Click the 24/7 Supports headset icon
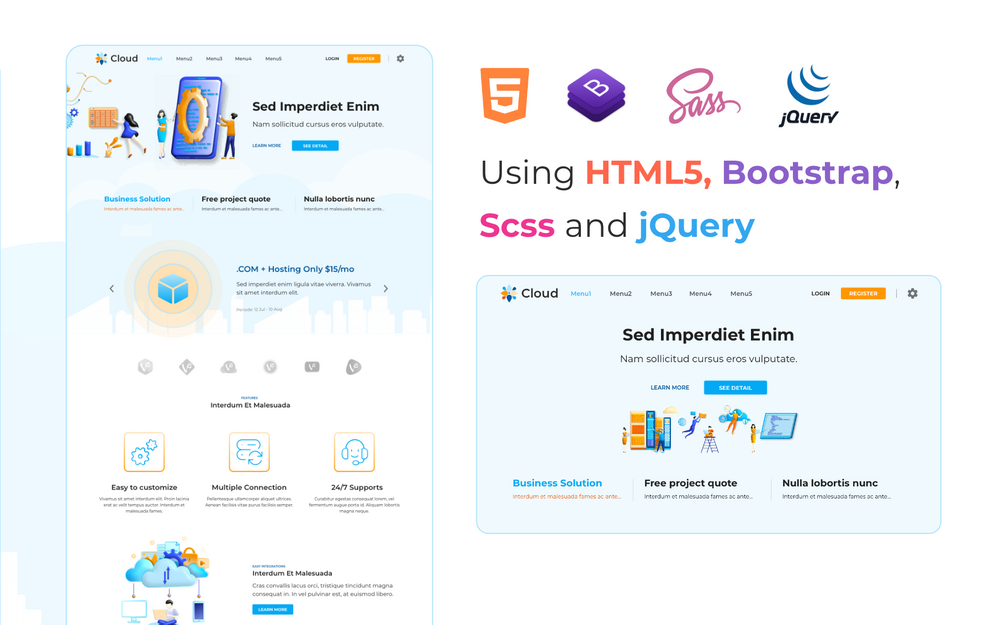 pos(354,452)
